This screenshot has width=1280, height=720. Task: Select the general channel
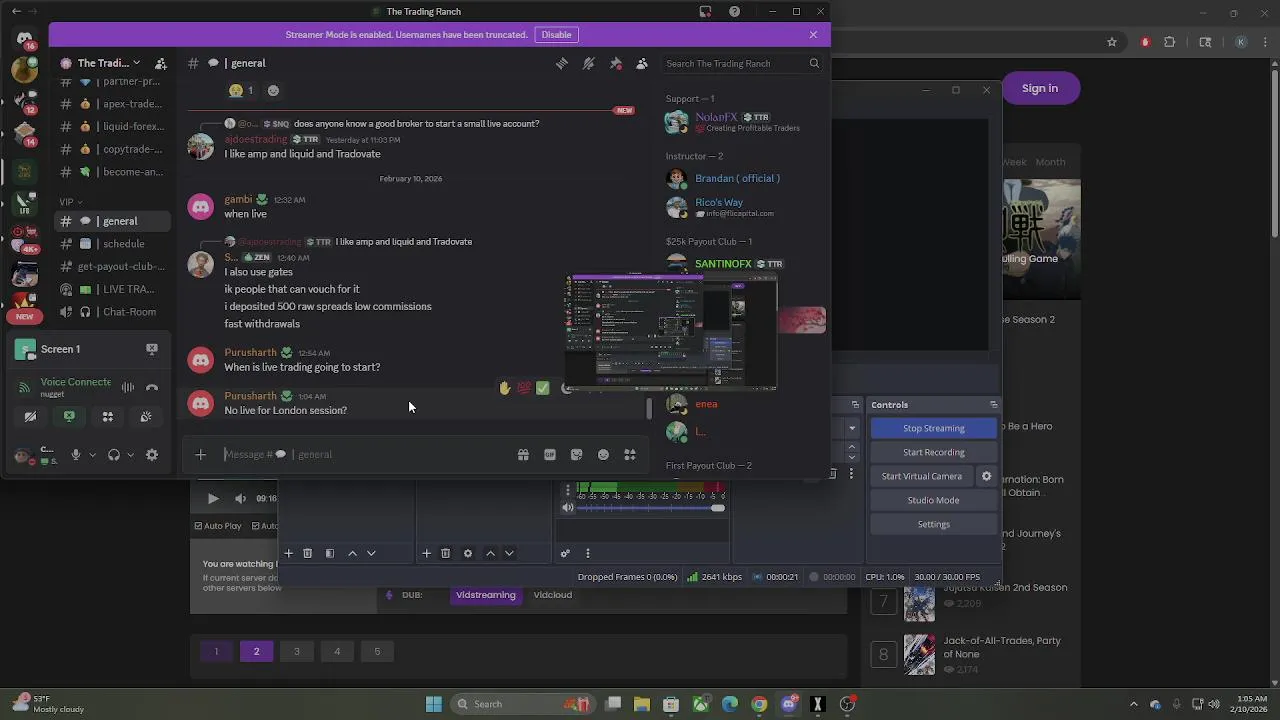click(110, 221)
